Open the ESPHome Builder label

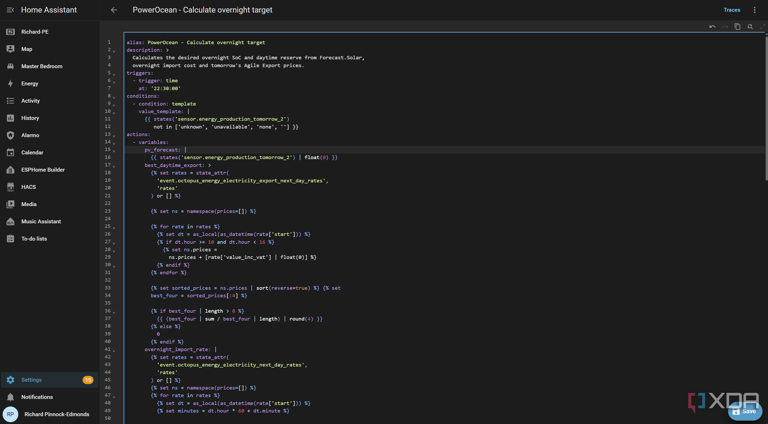pos(43,170)
